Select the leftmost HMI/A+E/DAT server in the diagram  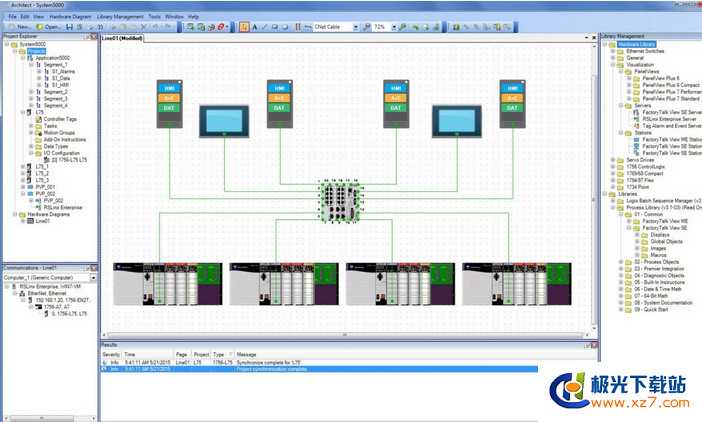click(169, 104)
